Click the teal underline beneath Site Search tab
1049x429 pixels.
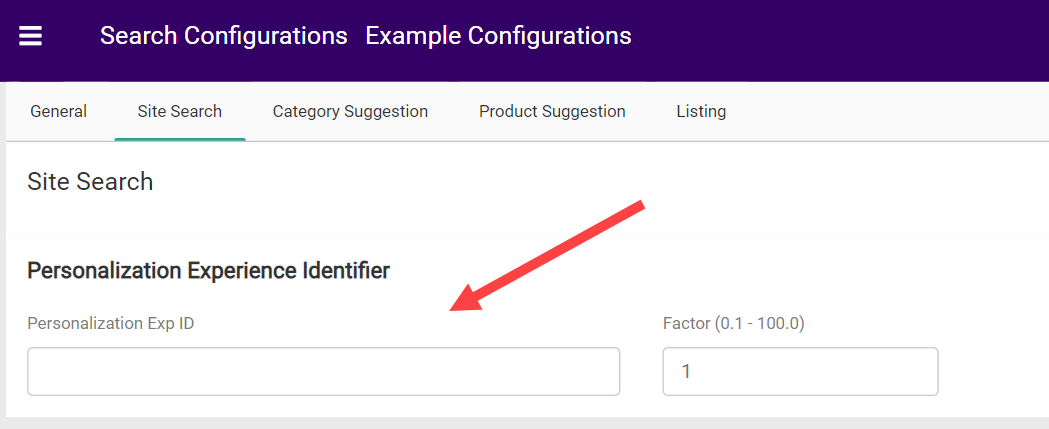point(180,139)
